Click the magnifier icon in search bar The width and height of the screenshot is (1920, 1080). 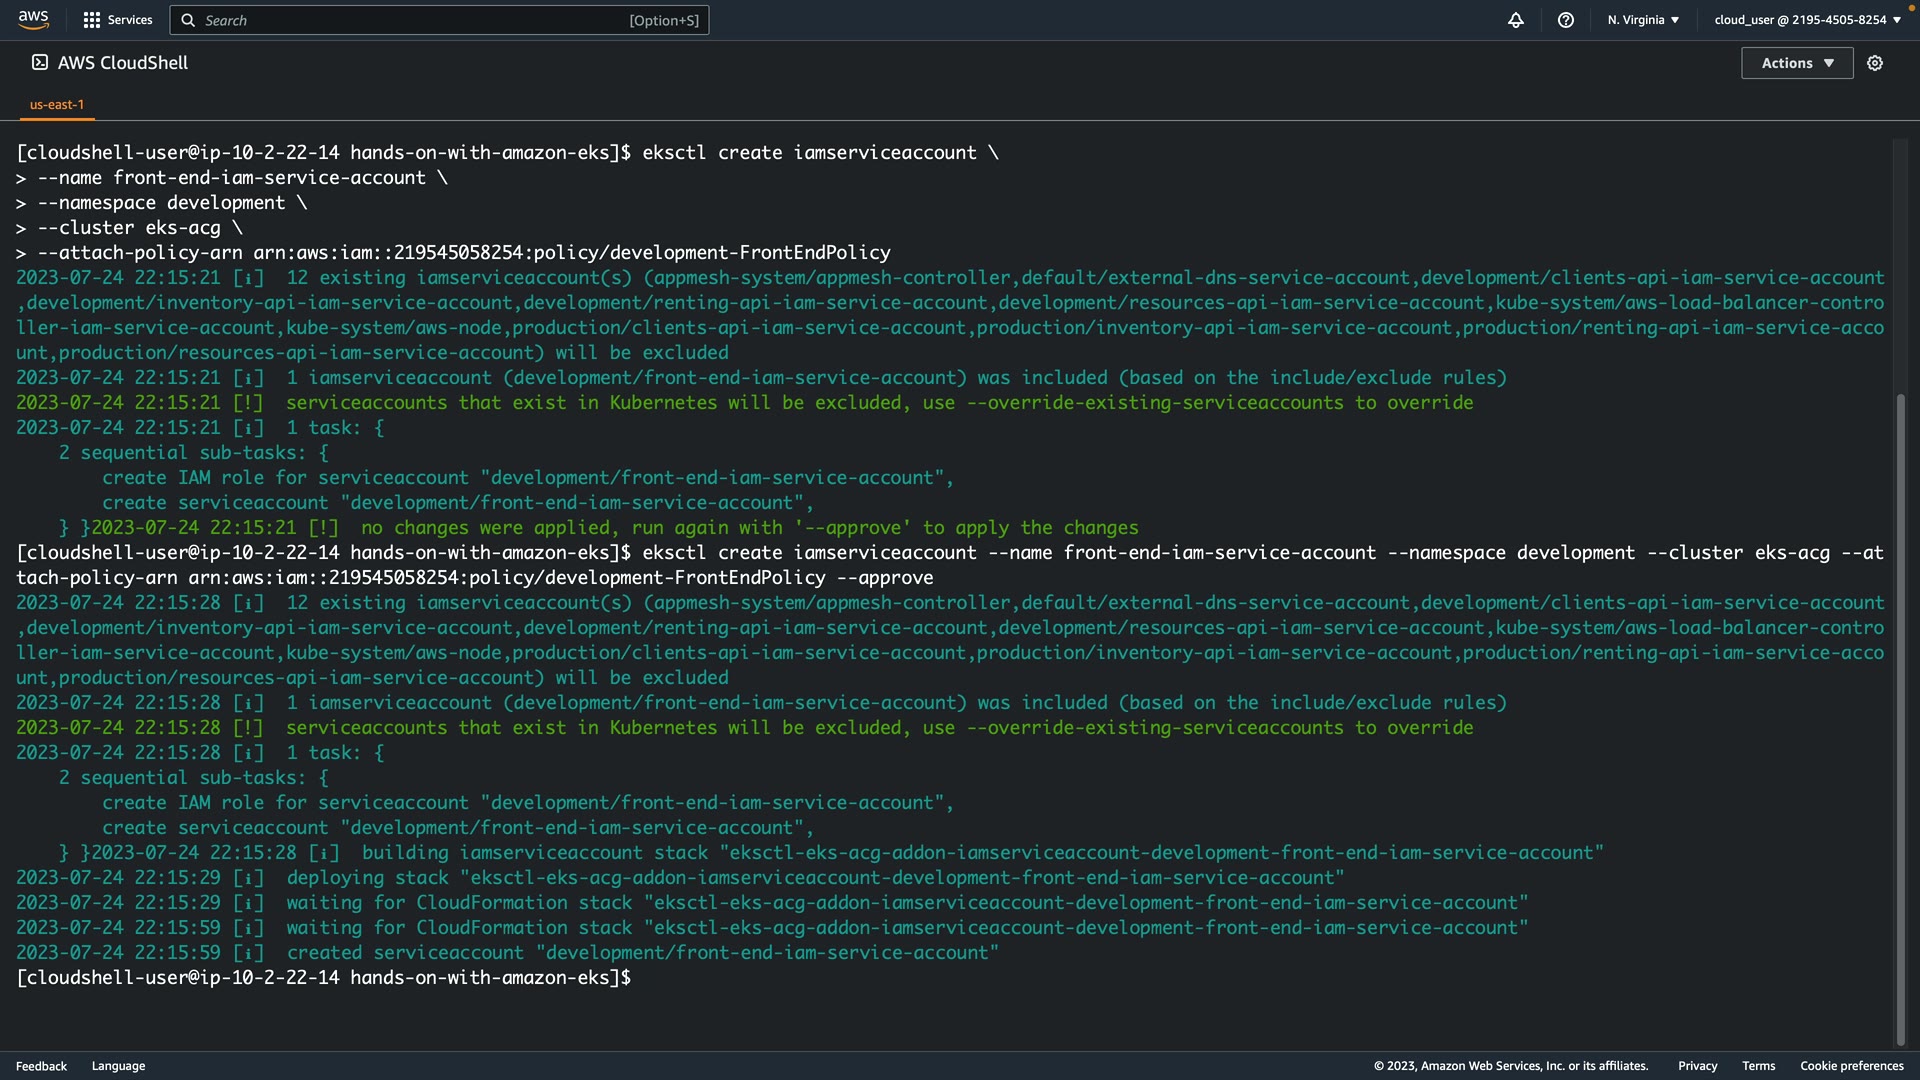[x=188, y=20]
